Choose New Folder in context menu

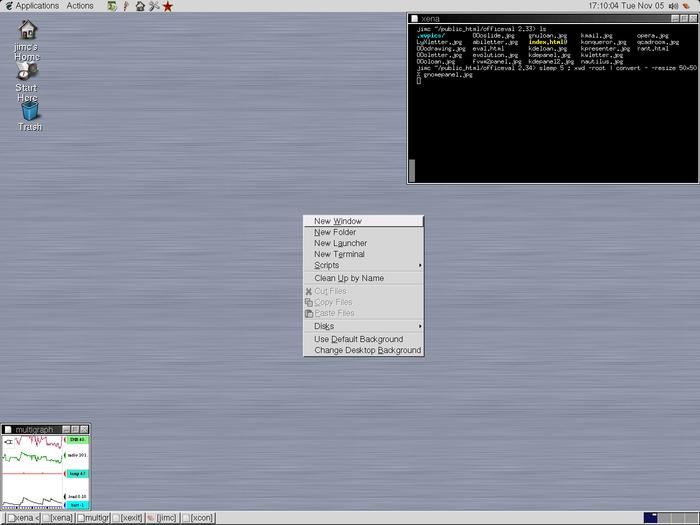coord(335,232)
